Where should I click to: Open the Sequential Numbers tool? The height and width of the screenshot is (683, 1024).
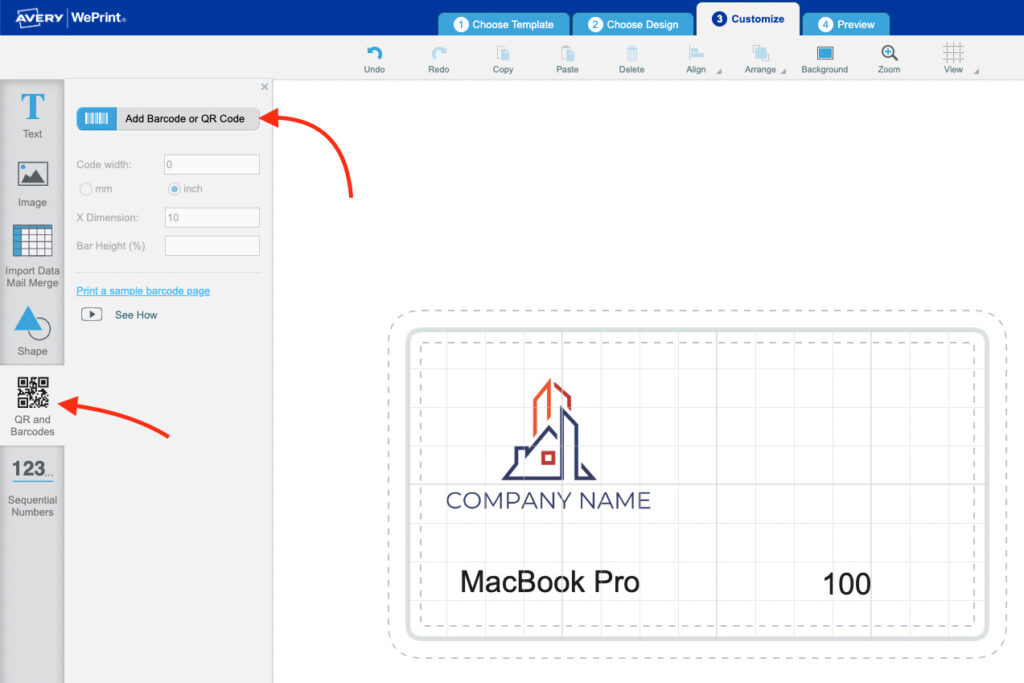point(32,485)
